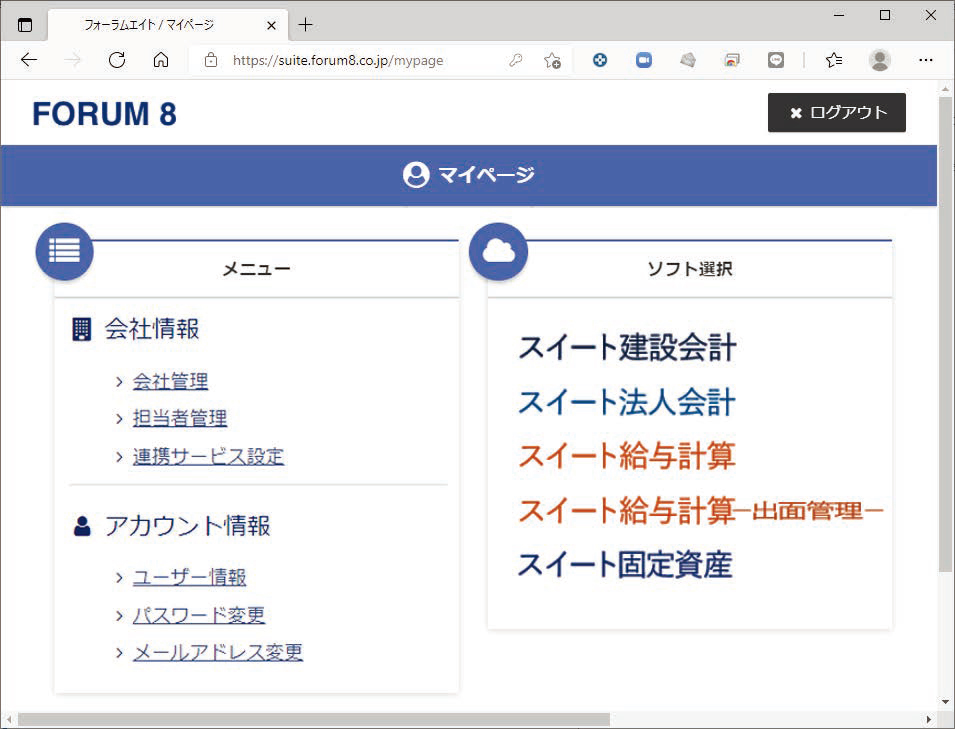Close the フォーラムエイト / マイページ tab
Screen dimensions: 955x729
tap(272, 25)
